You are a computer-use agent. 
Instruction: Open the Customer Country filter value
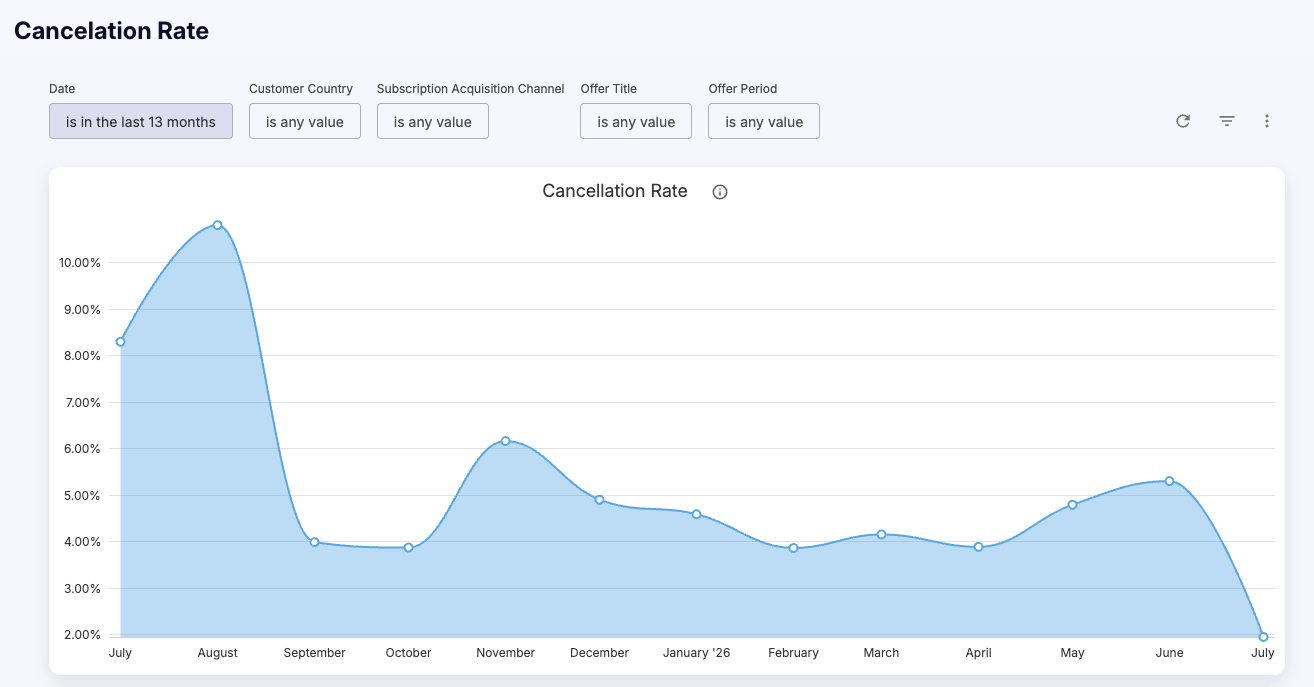(305, 121)
